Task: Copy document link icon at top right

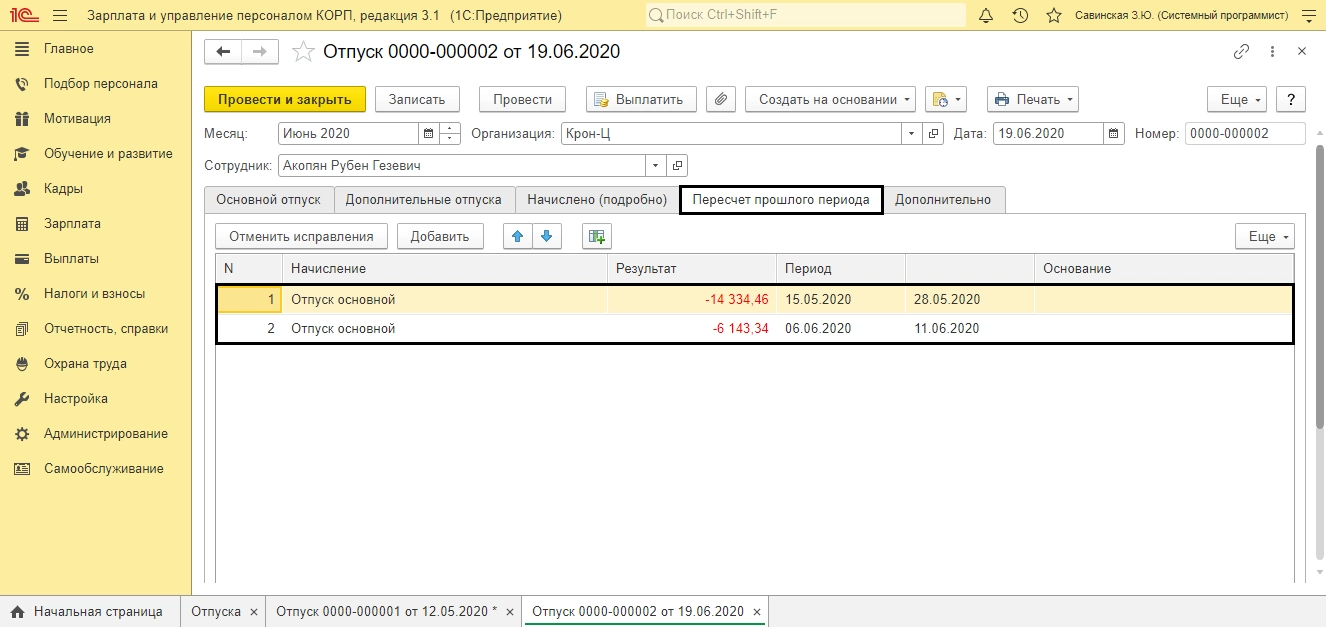Action: pos(1242,52)
